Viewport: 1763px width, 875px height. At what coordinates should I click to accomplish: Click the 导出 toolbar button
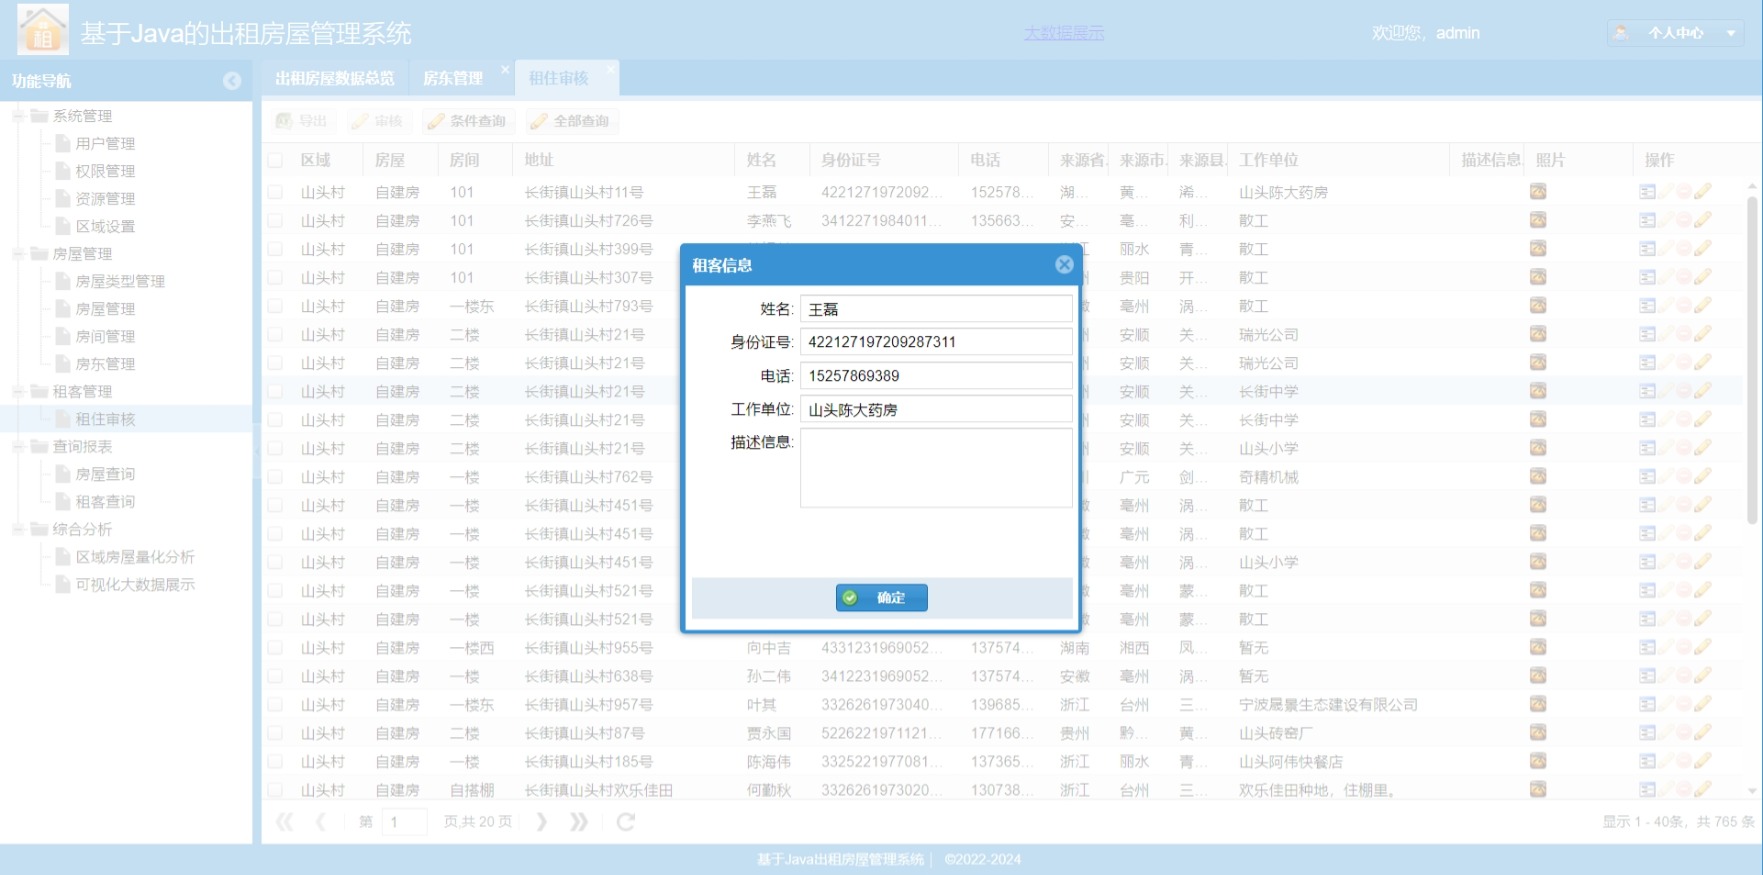coord(302,121)
